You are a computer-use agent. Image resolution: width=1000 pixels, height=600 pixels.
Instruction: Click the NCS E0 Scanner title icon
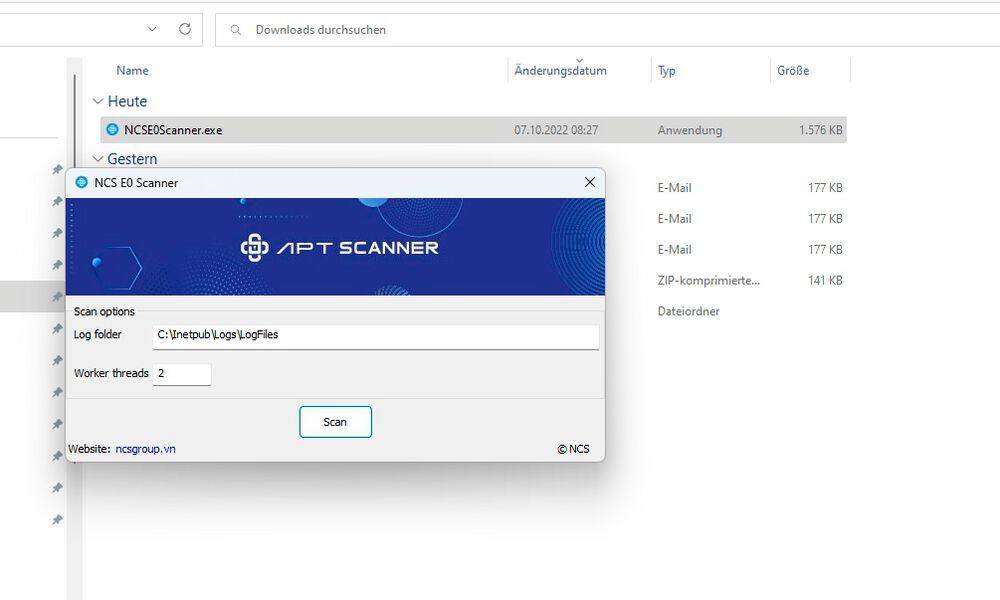click(82, 182)
